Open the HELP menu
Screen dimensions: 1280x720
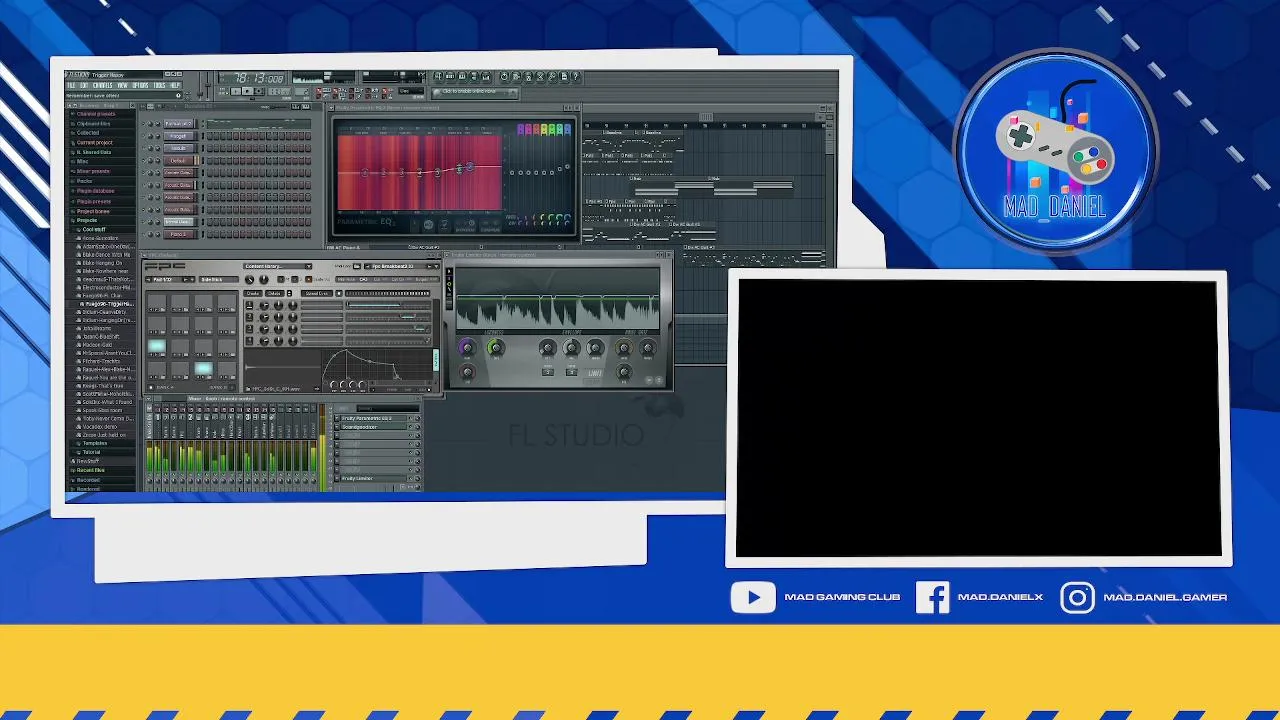pos(175,85)
